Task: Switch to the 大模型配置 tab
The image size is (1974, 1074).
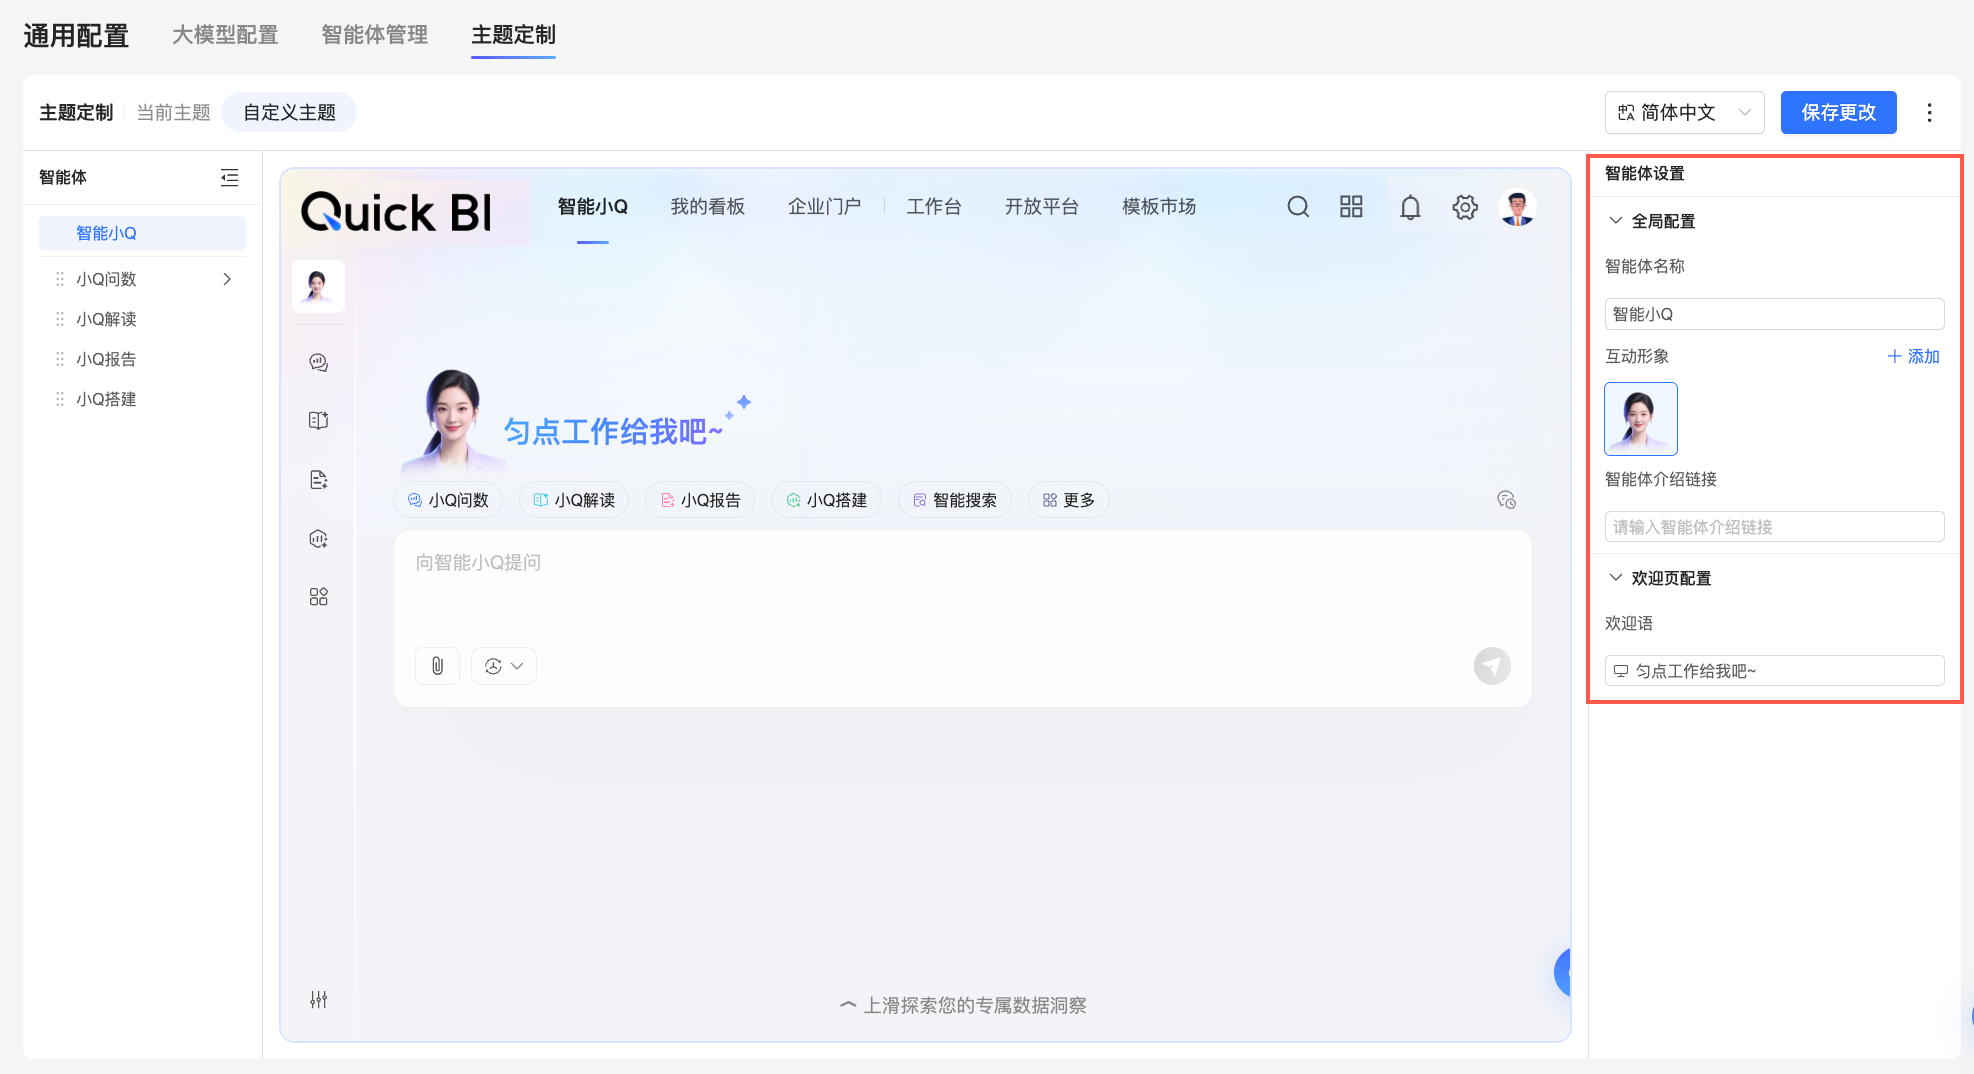Action: tap(225, 35)
